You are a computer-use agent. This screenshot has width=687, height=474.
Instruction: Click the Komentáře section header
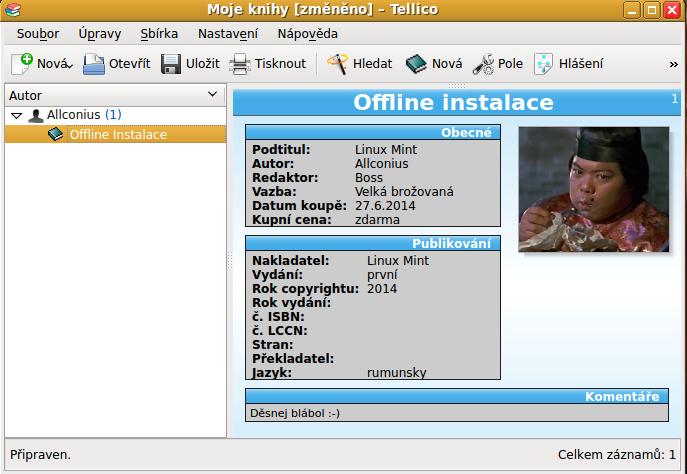[457, 396]
